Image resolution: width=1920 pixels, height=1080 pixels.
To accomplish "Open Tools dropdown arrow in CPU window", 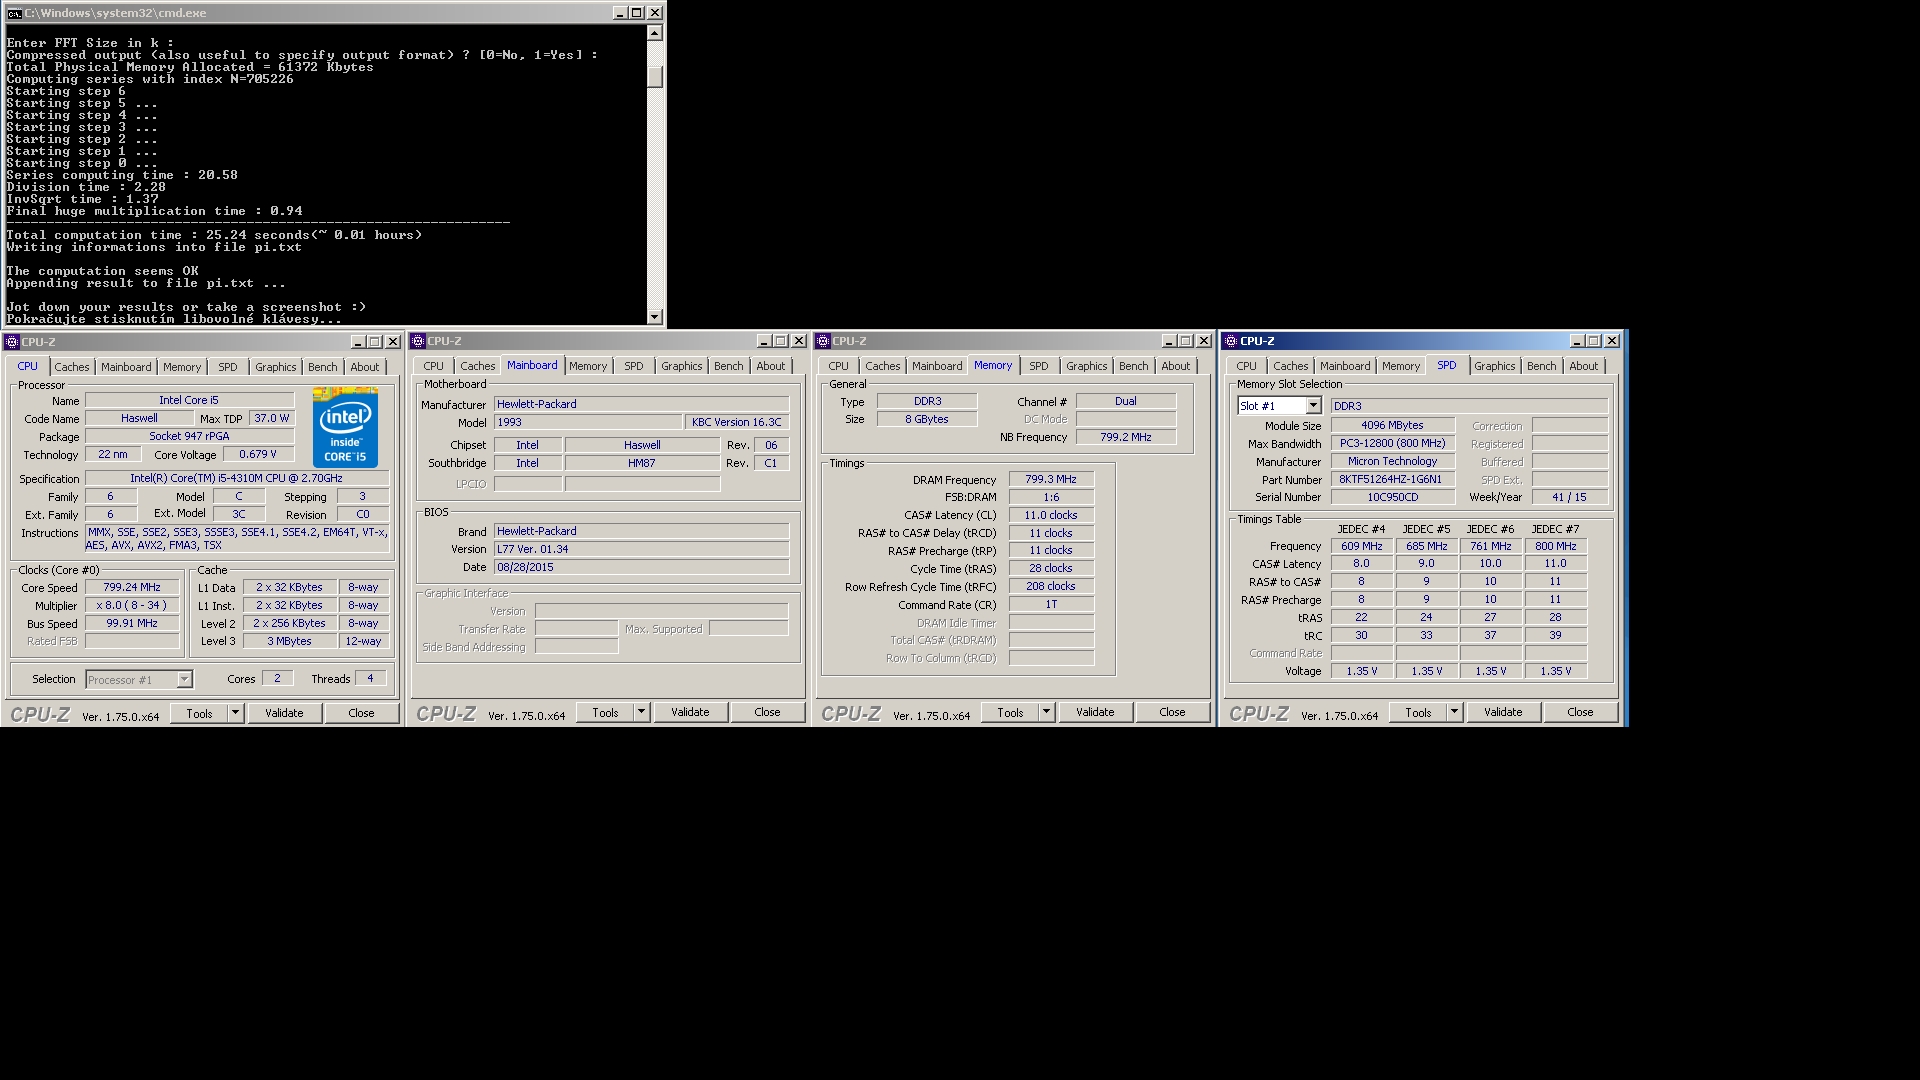I will coord(236,713).
